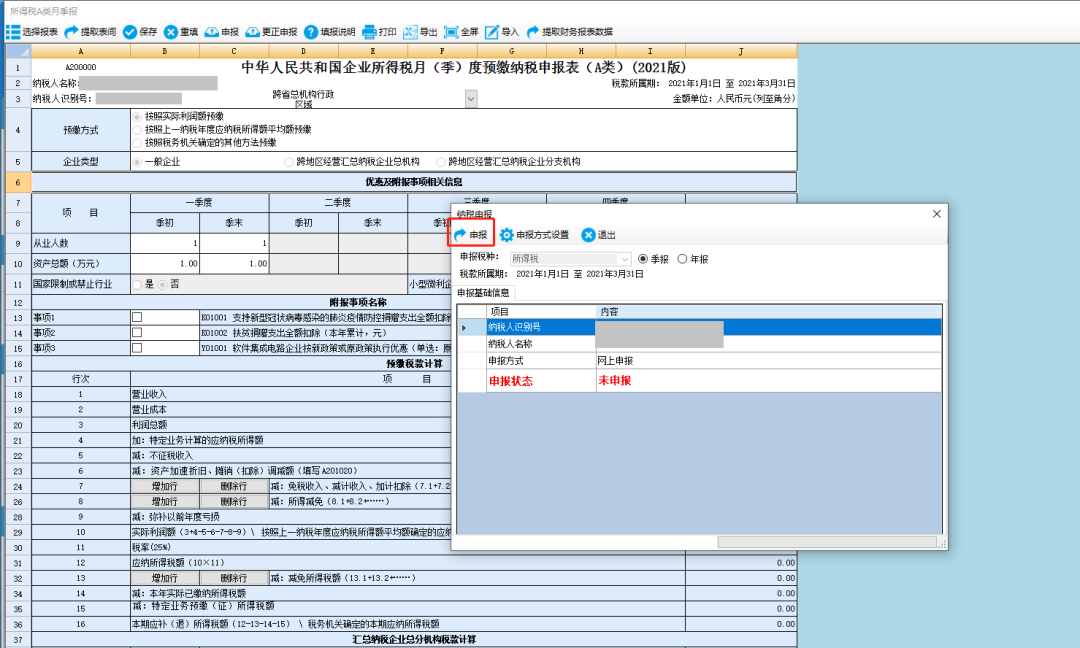1080x648 pixels.
Task: Tick the 事项3 checkbox
Action: tap(137, 348)
